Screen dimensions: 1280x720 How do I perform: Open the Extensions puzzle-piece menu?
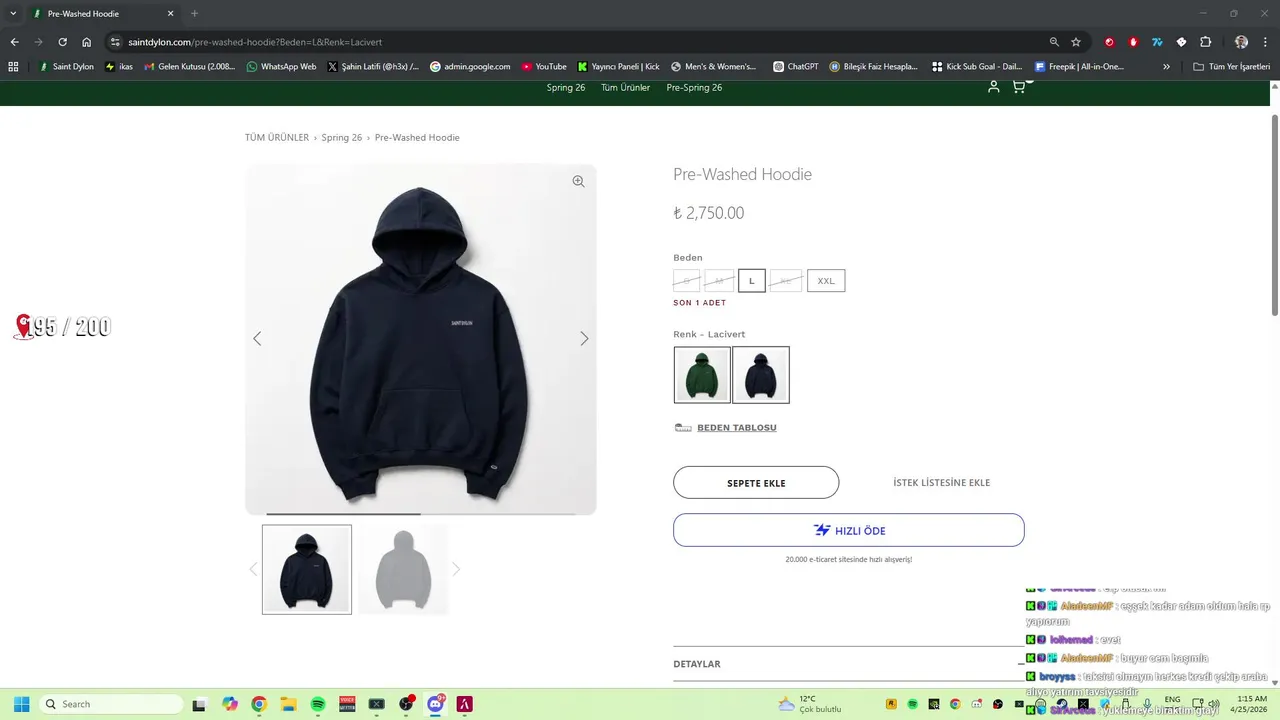point(1205,42)
